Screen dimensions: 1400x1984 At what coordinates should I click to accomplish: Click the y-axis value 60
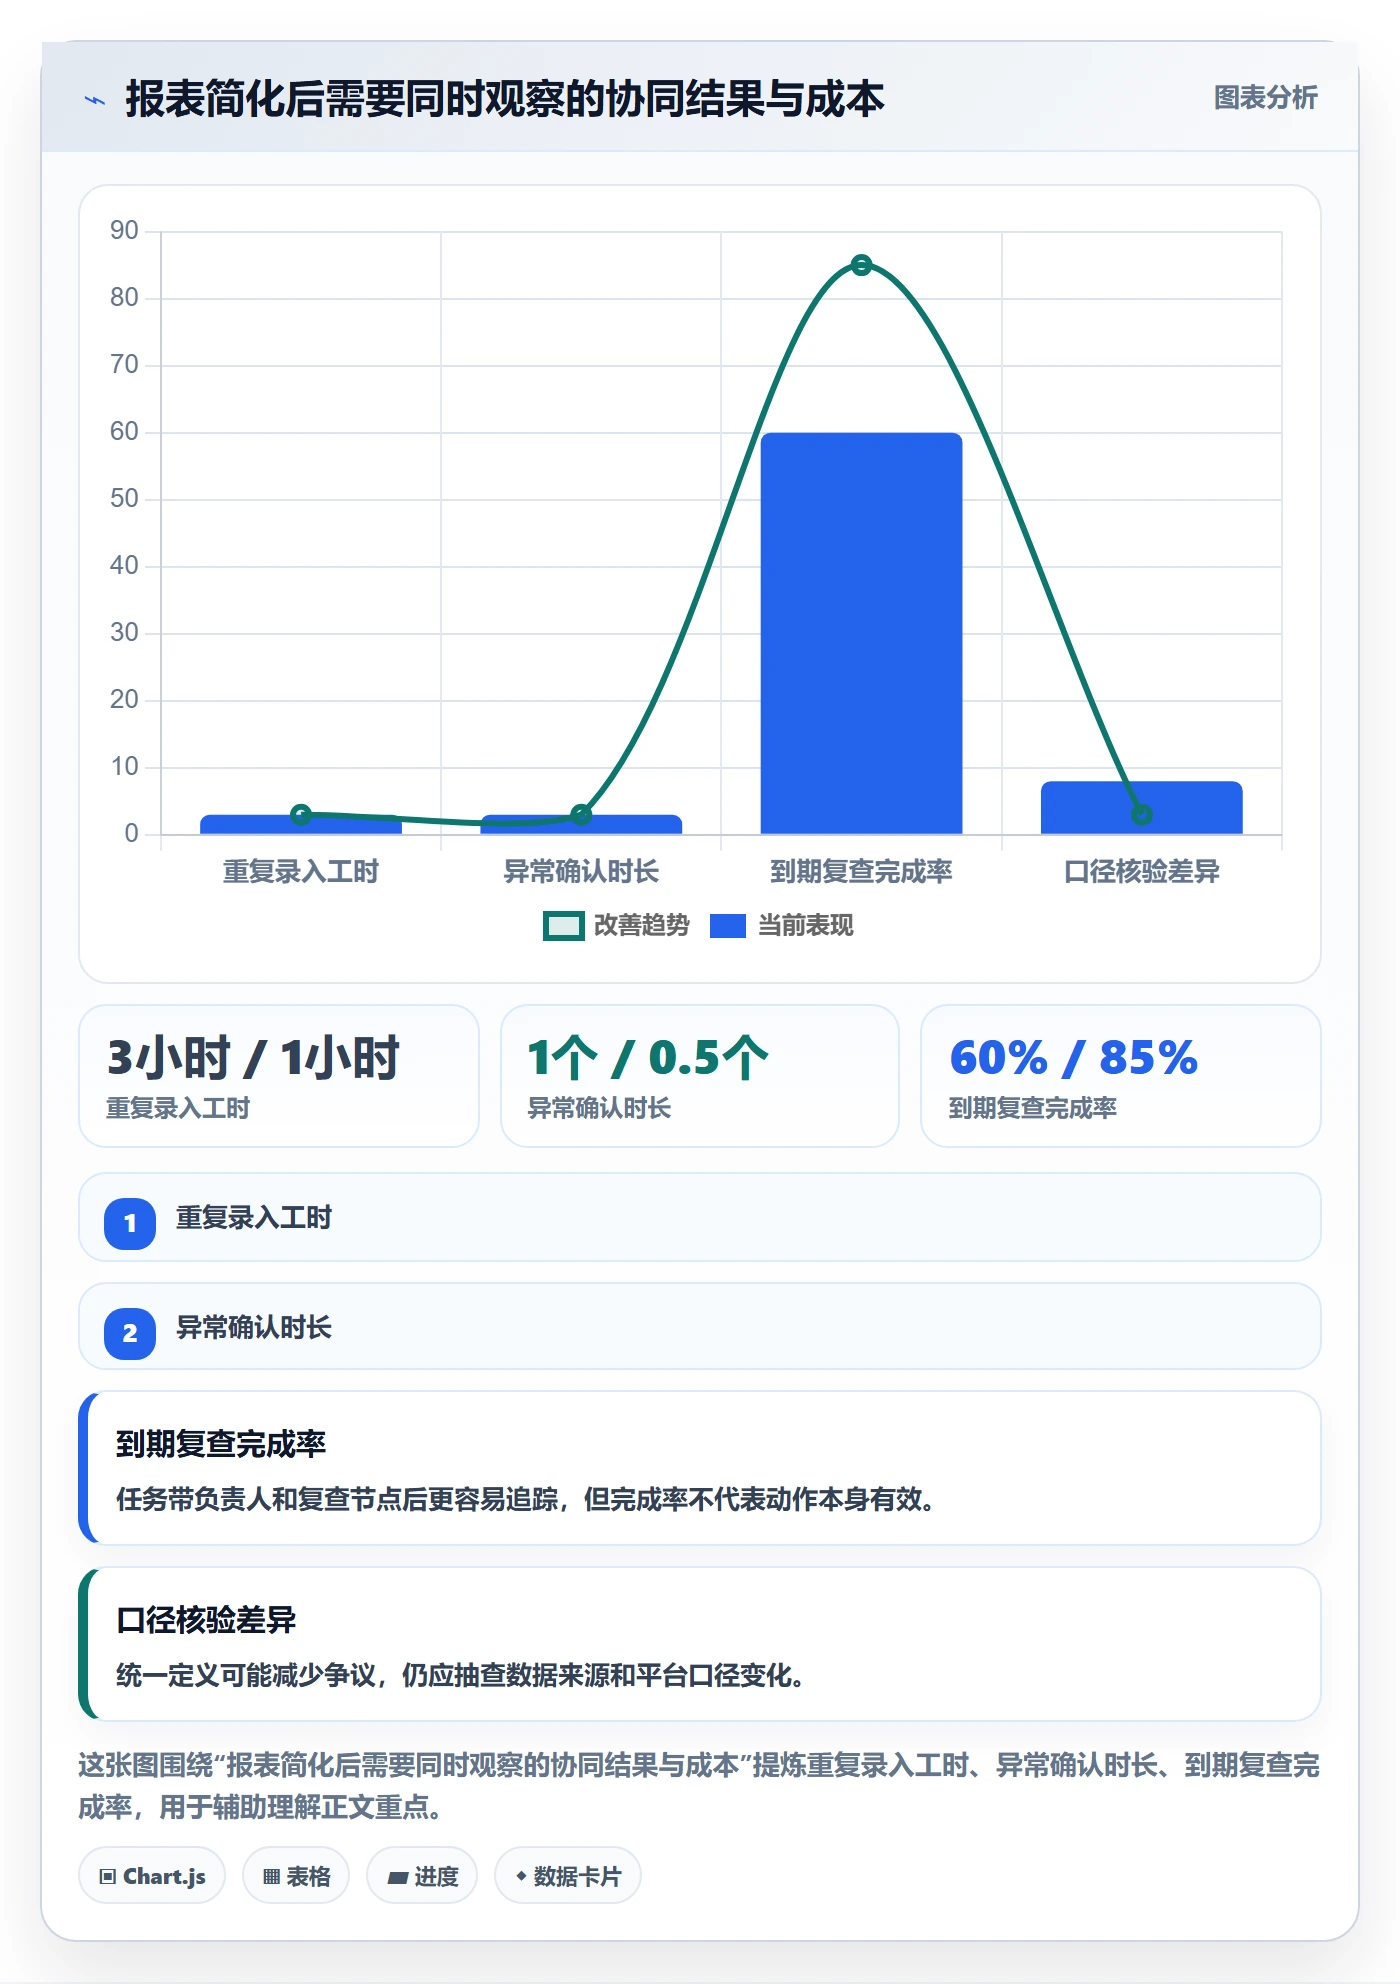click(x=124, y=432)
